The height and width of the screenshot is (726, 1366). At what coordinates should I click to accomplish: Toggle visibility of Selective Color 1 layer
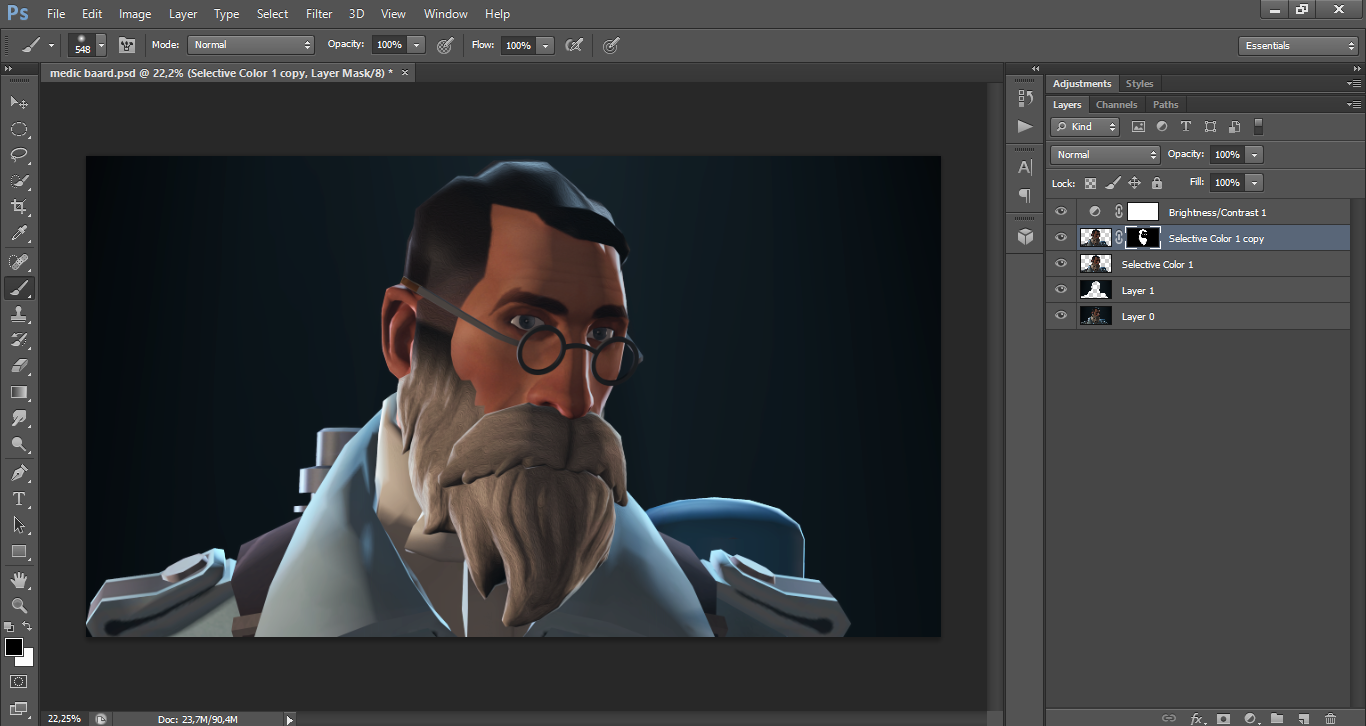(x=1061, y=264)
